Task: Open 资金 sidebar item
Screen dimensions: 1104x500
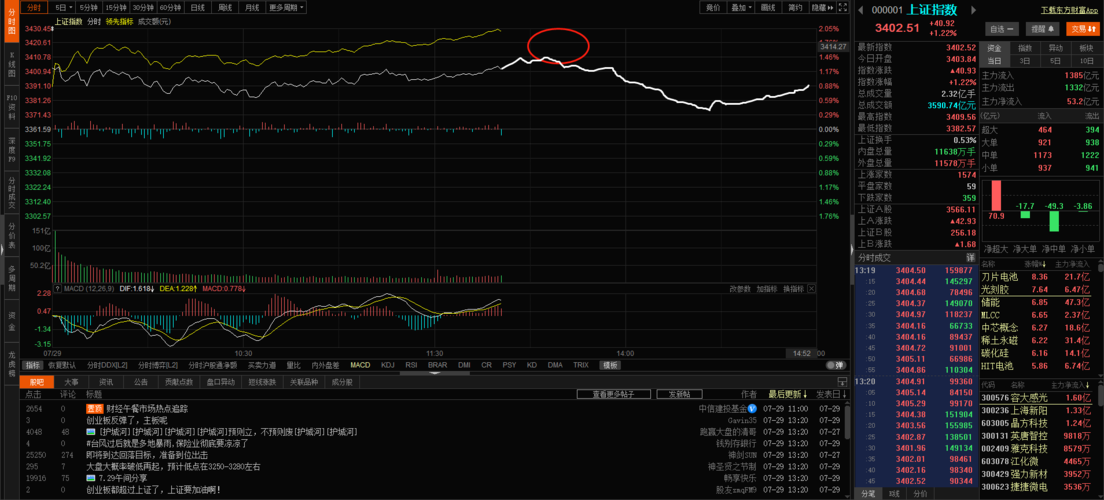Action: [x=11, y=322]
